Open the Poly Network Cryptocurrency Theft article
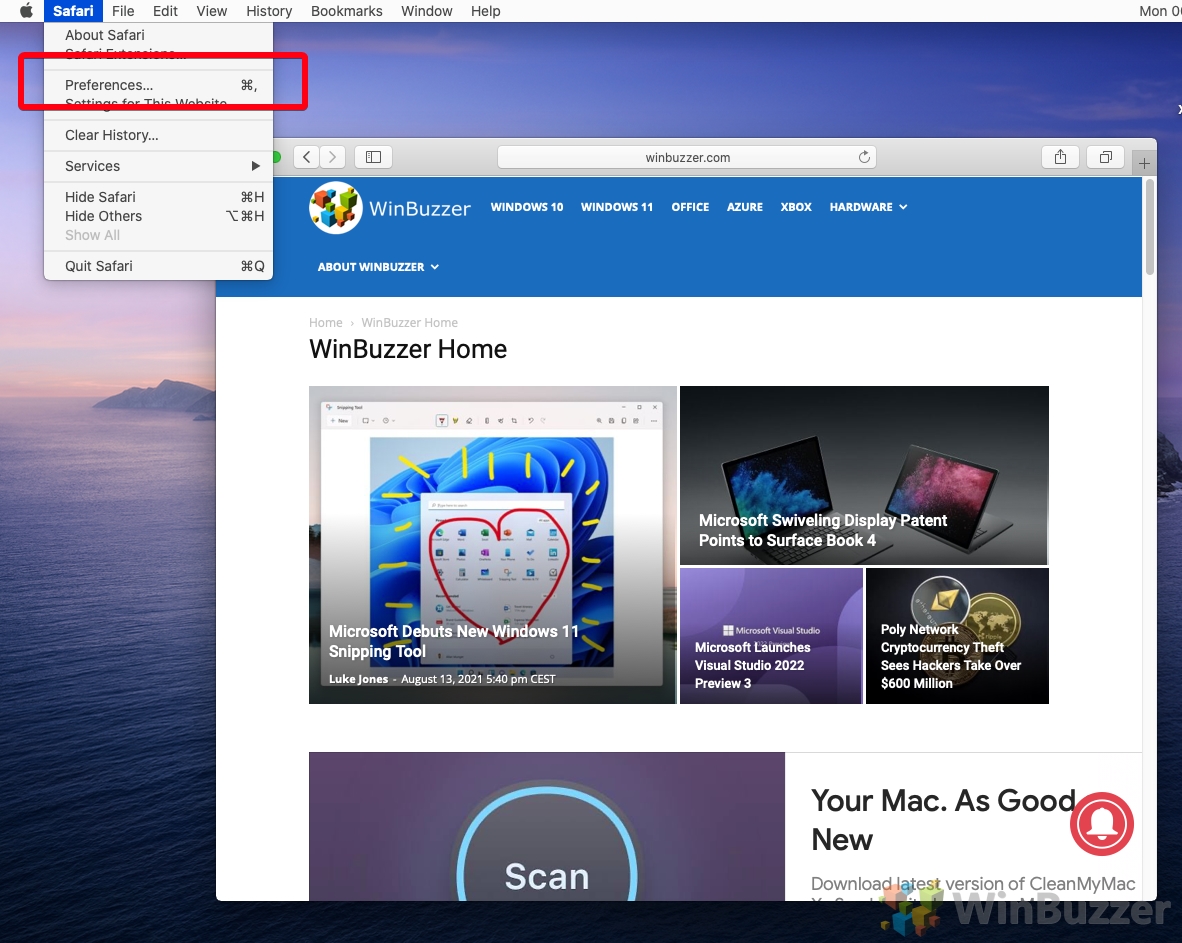The image size is (1182, 943). (x=951, y=656)
